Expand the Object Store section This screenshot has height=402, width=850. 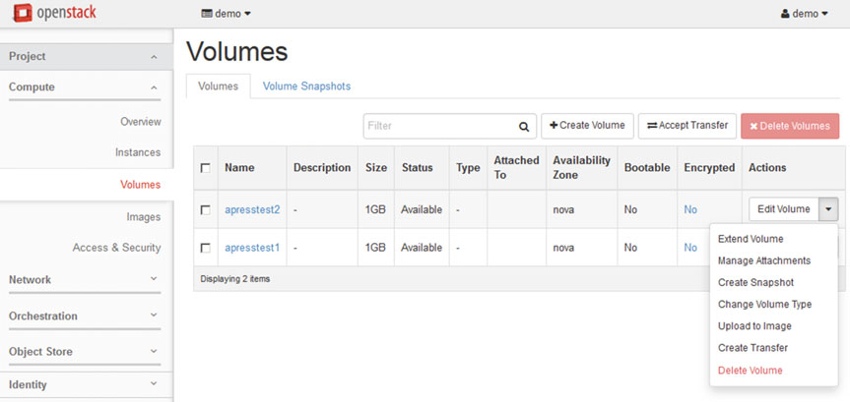(x=85, y=352)
